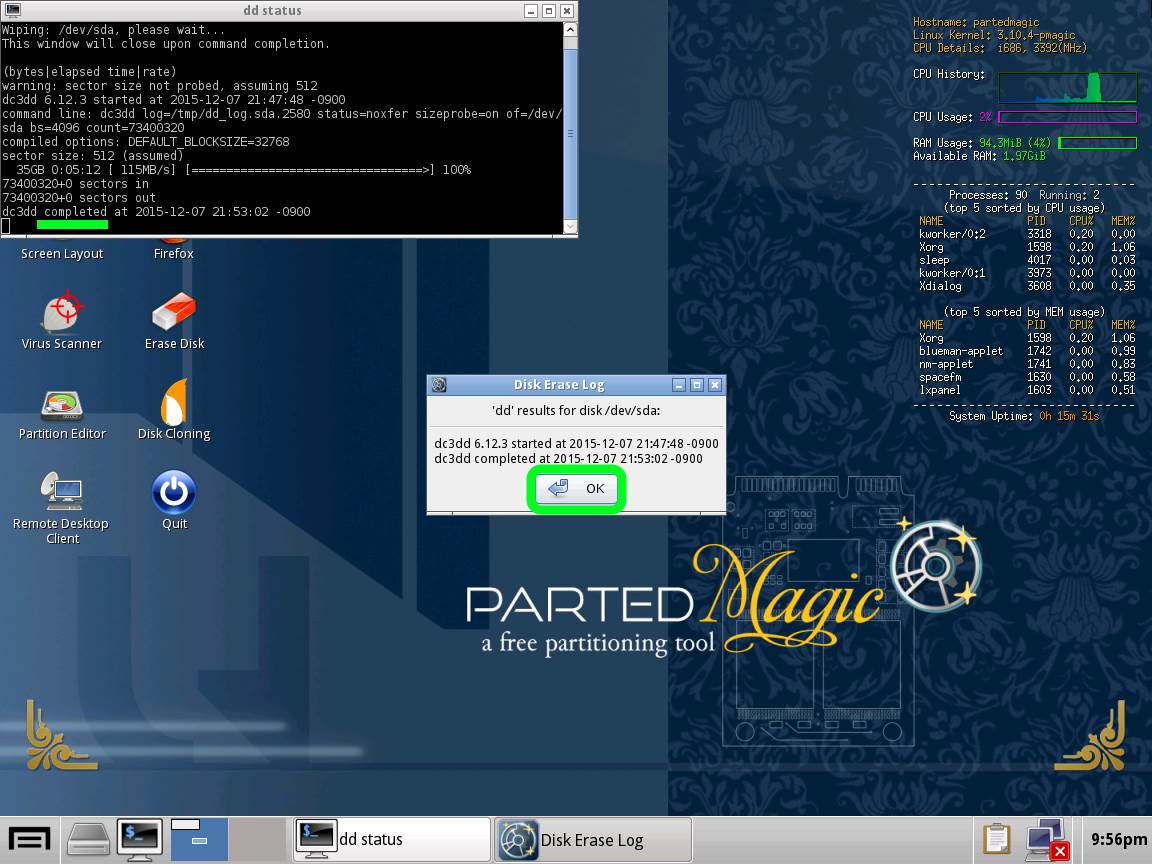
Task: Minimize the dd status window
Action: [531, 11]
